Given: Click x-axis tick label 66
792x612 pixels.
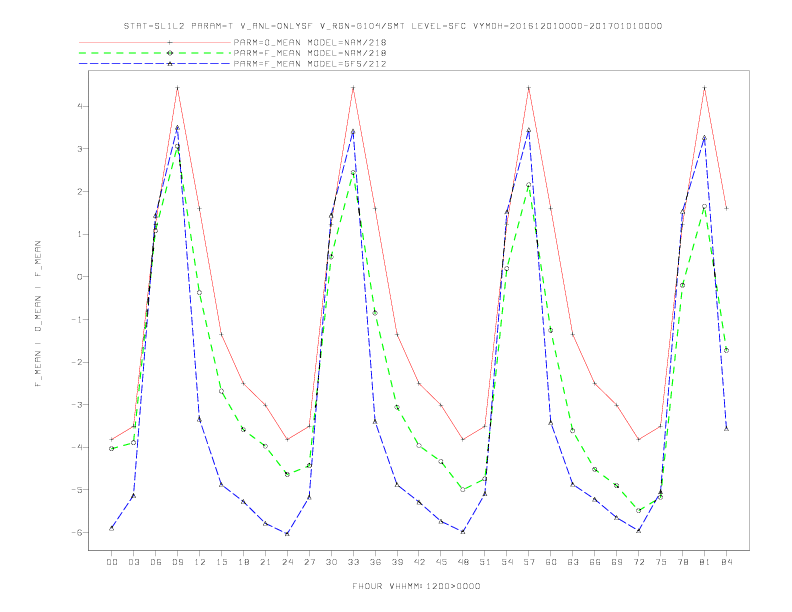Looking at the screenshot, I should pyautogui.click(x=595, y=562).
